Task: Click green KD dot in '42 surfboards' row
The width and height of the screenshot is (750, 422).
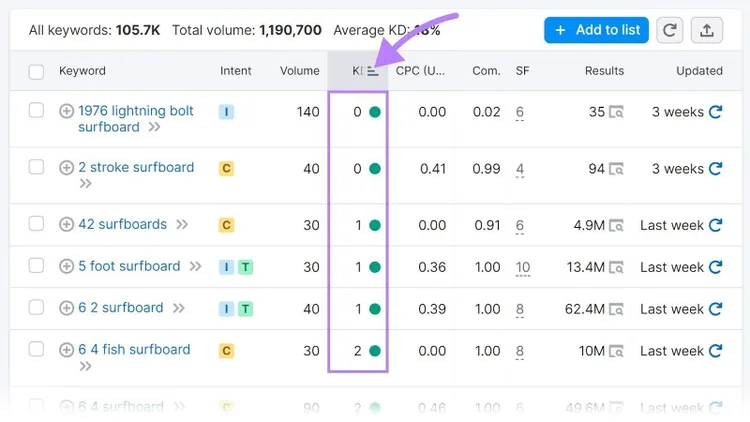Action: 375,225
